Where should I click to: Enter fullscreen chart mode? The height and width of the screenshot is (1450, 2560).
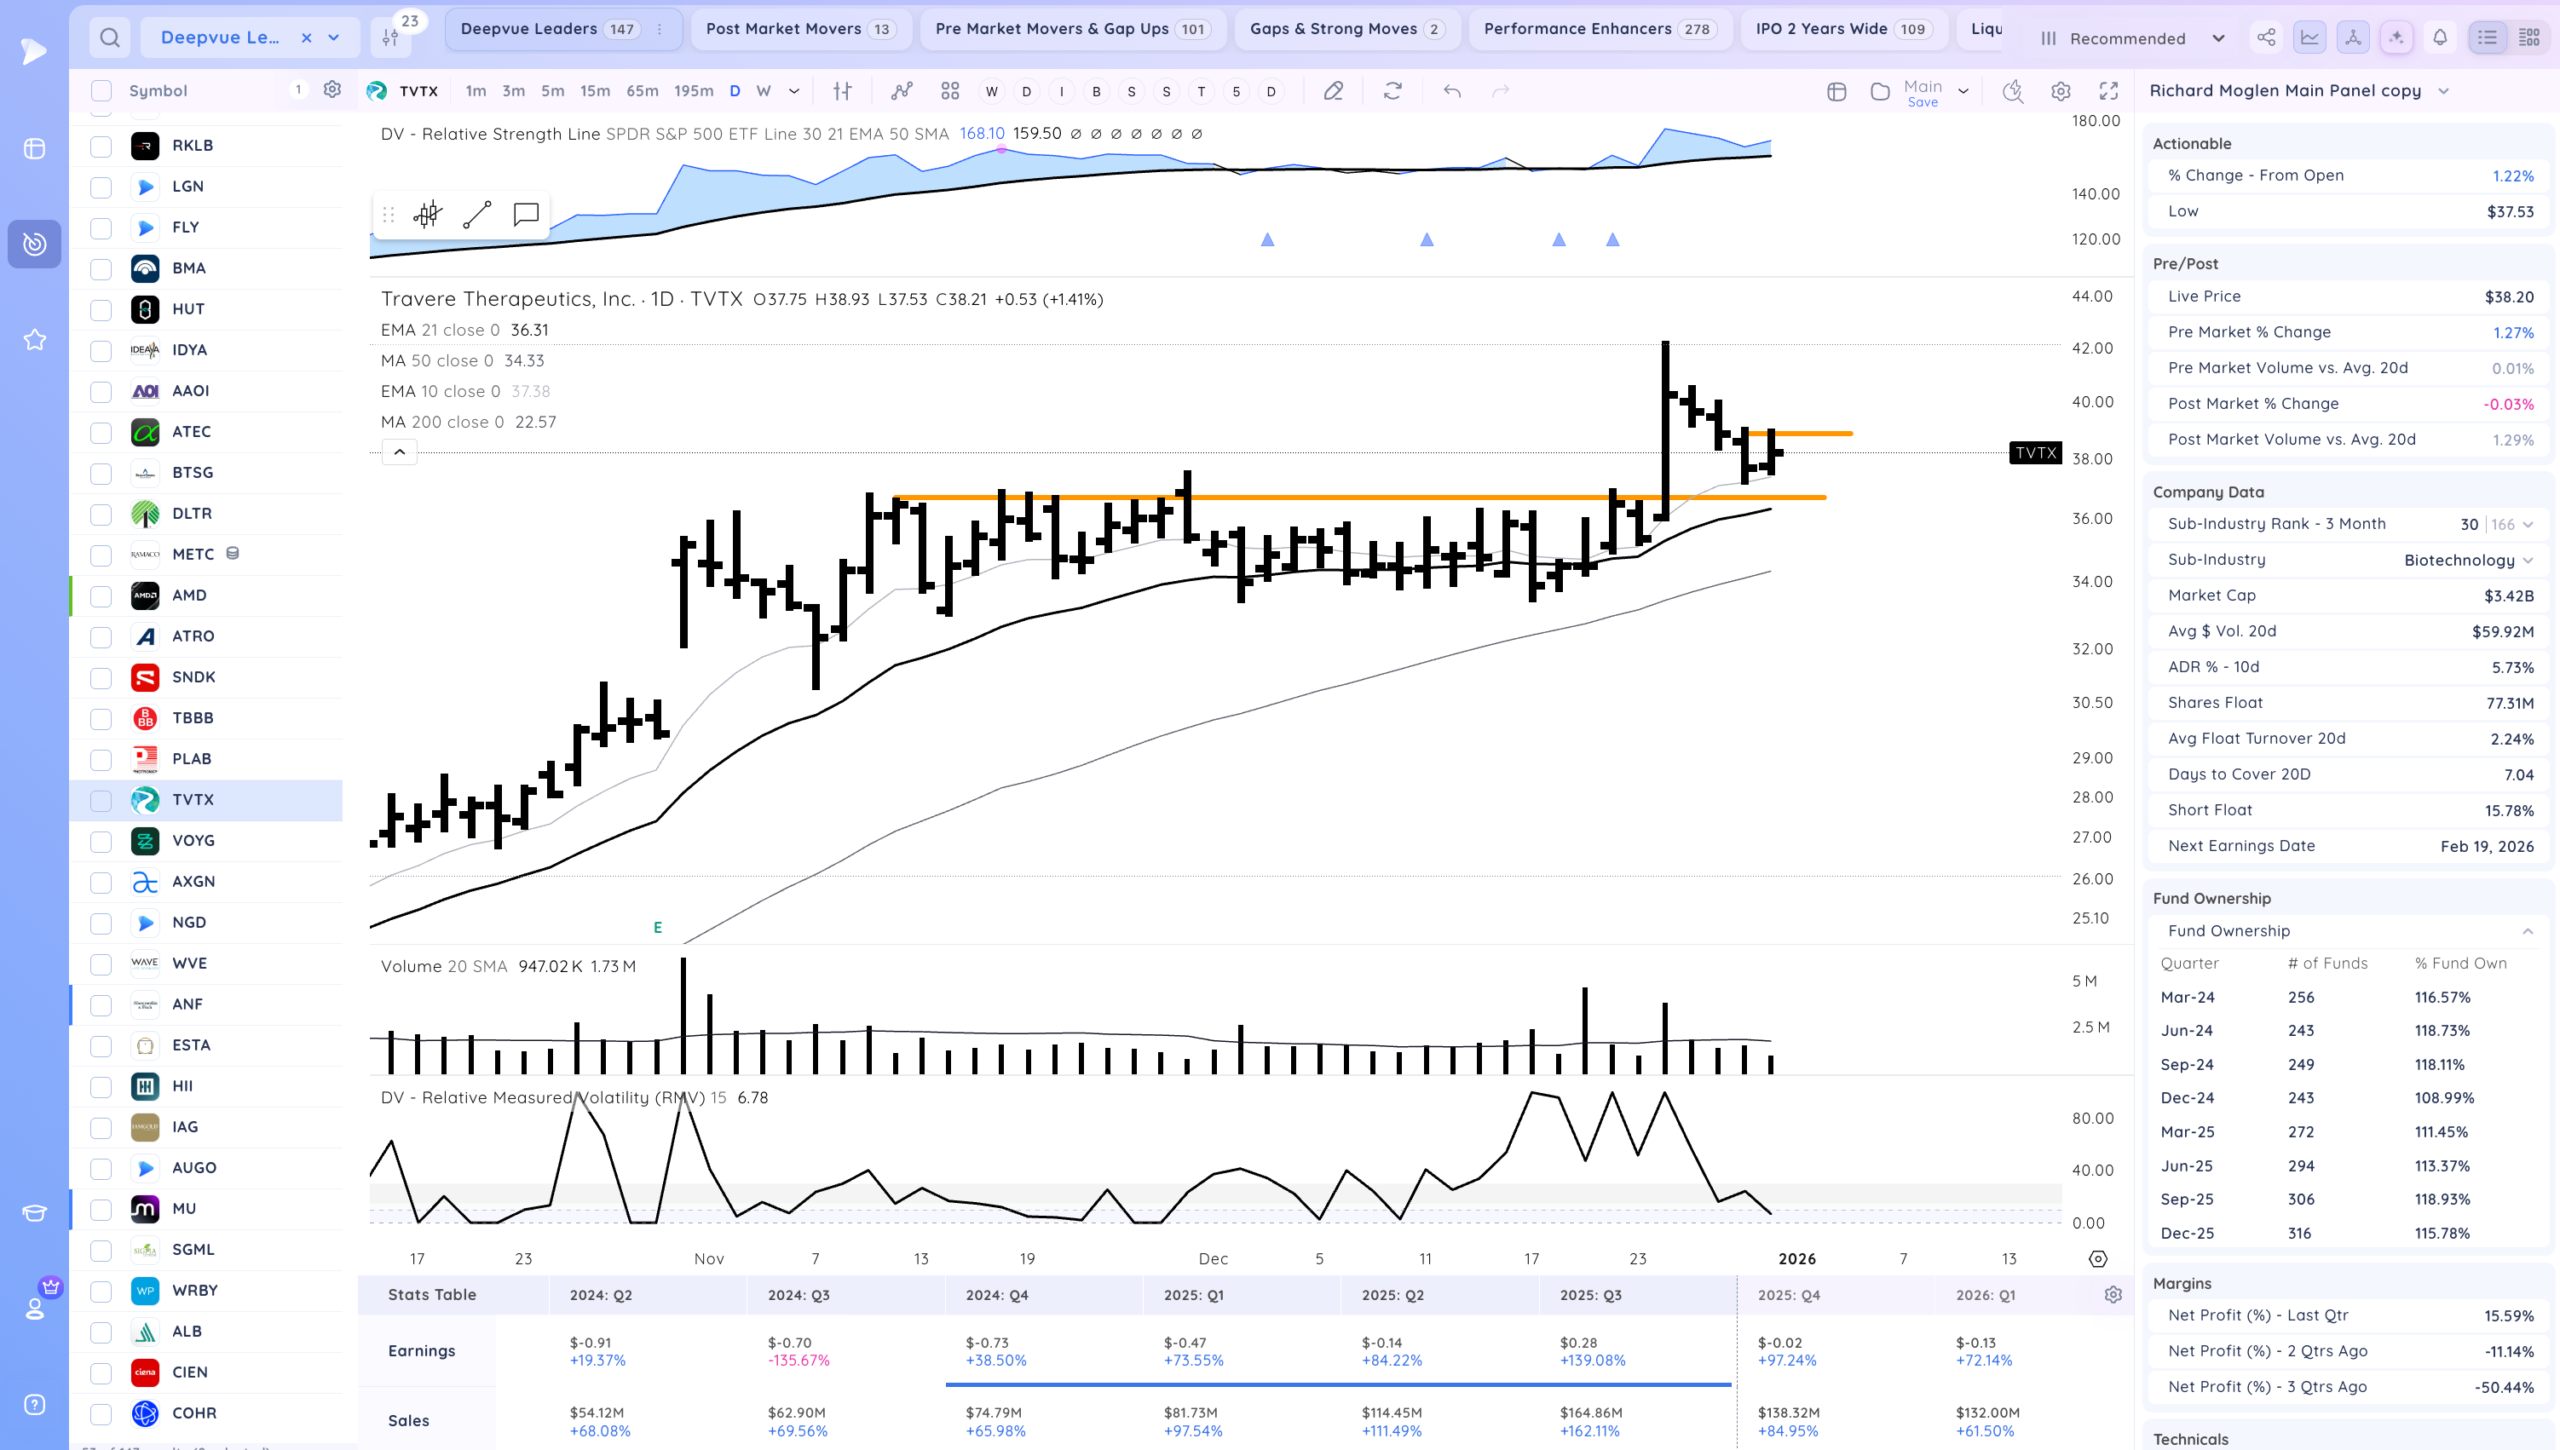point(2109,91)
